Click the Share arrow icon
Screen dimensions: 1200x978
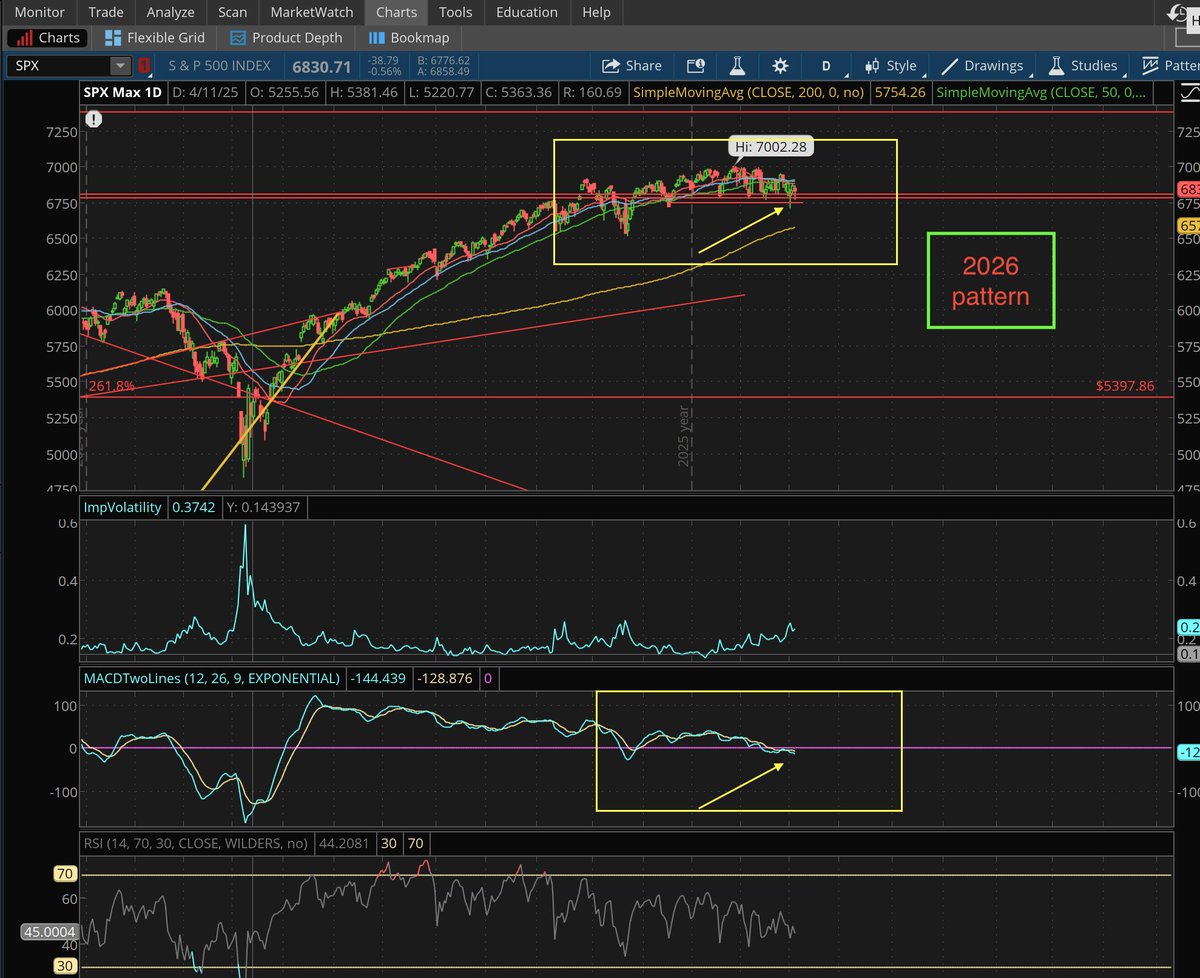pos(610,66)
